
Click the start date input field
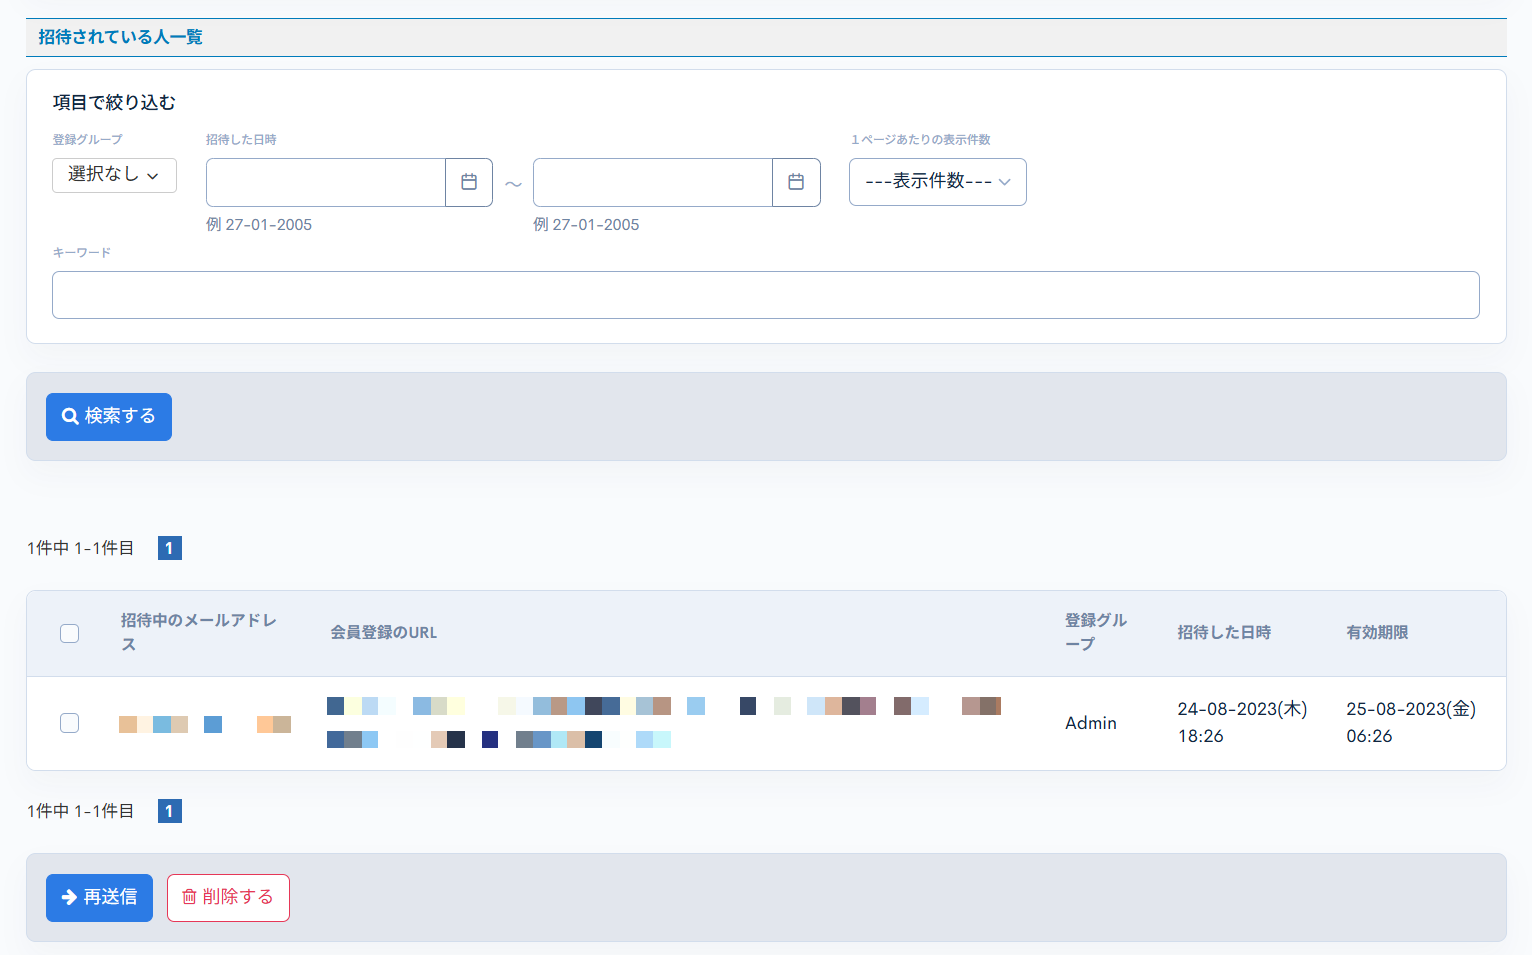click(326, 182)
